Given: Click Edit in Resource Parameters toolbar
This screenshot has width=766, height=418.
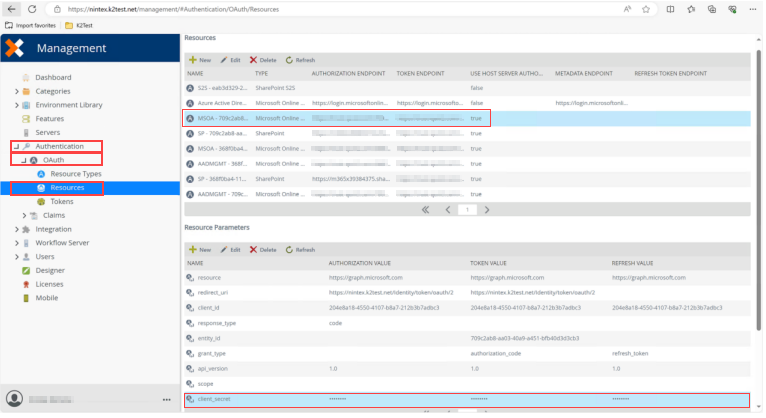Looking at the screenshot, I should tap(230, 250).
